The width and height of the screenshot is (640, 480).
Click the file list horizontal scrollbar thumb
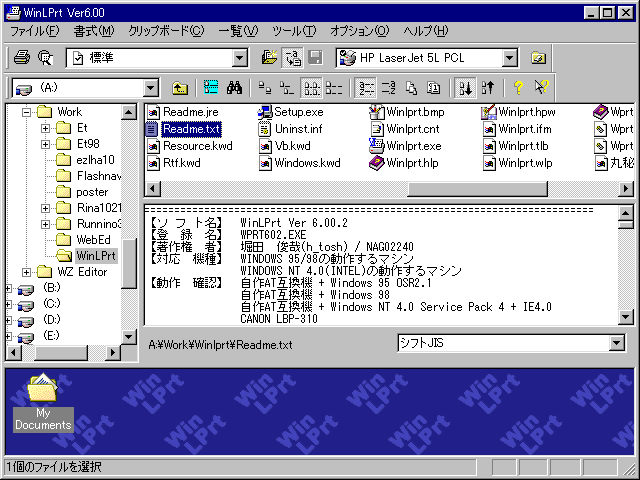tap(477, 189)
